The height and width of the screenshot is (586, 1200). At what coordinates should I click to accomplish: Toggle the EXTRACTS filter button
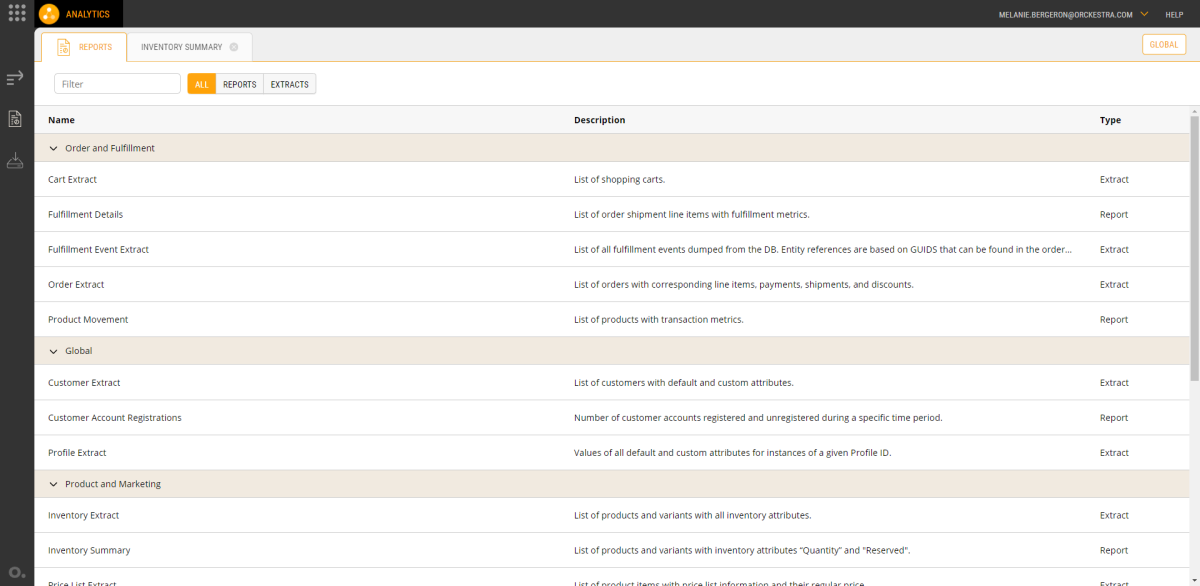pyautogui.click(x=289, y=84)
